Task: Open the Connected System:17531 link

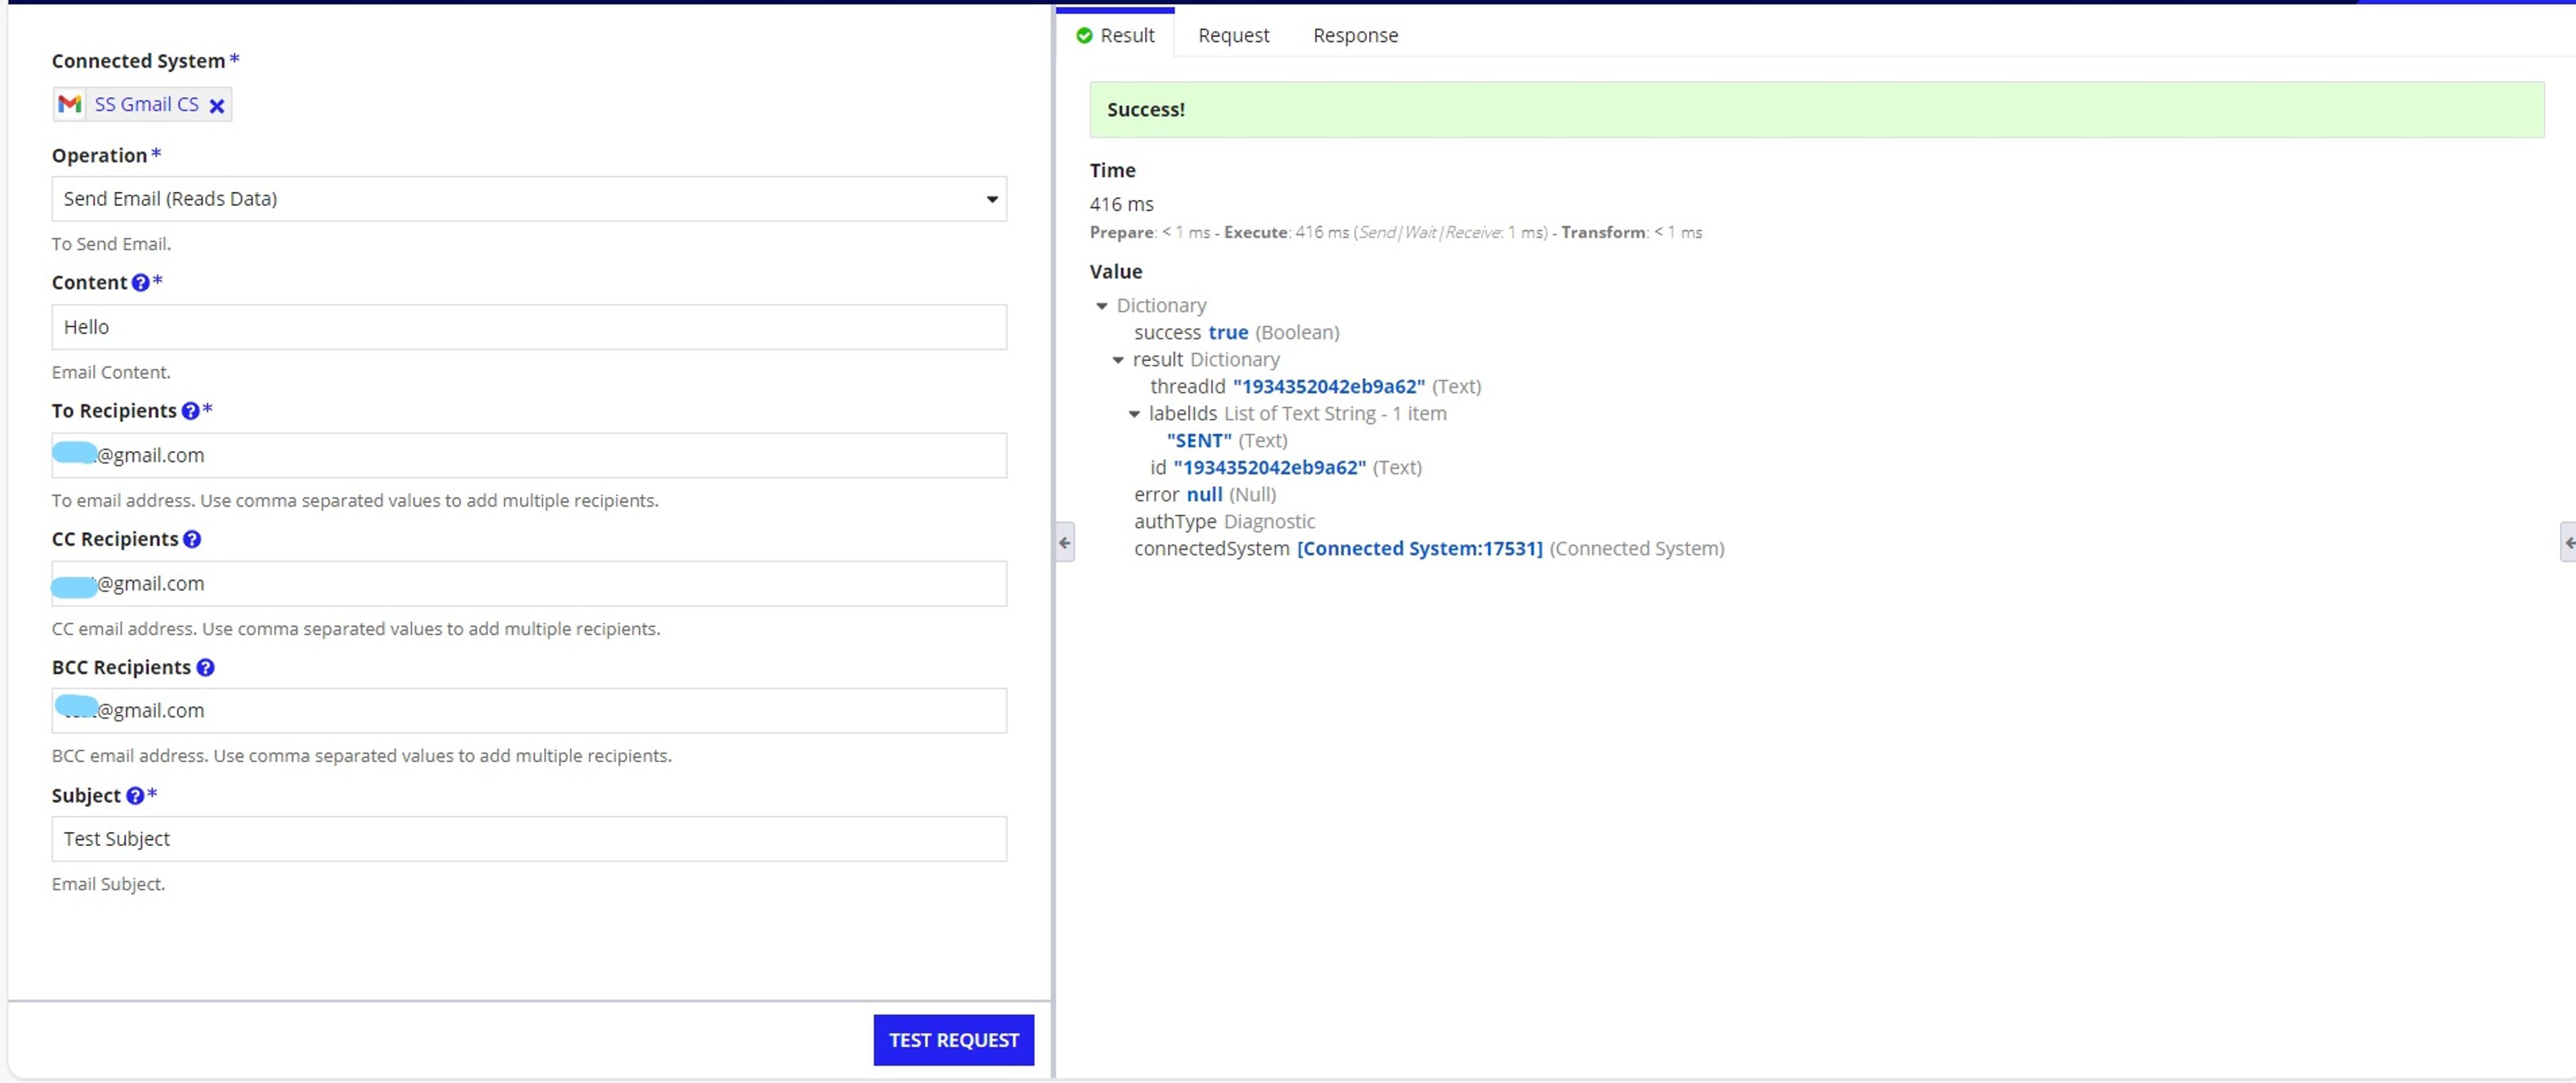Action: [x=1419, y=548]
